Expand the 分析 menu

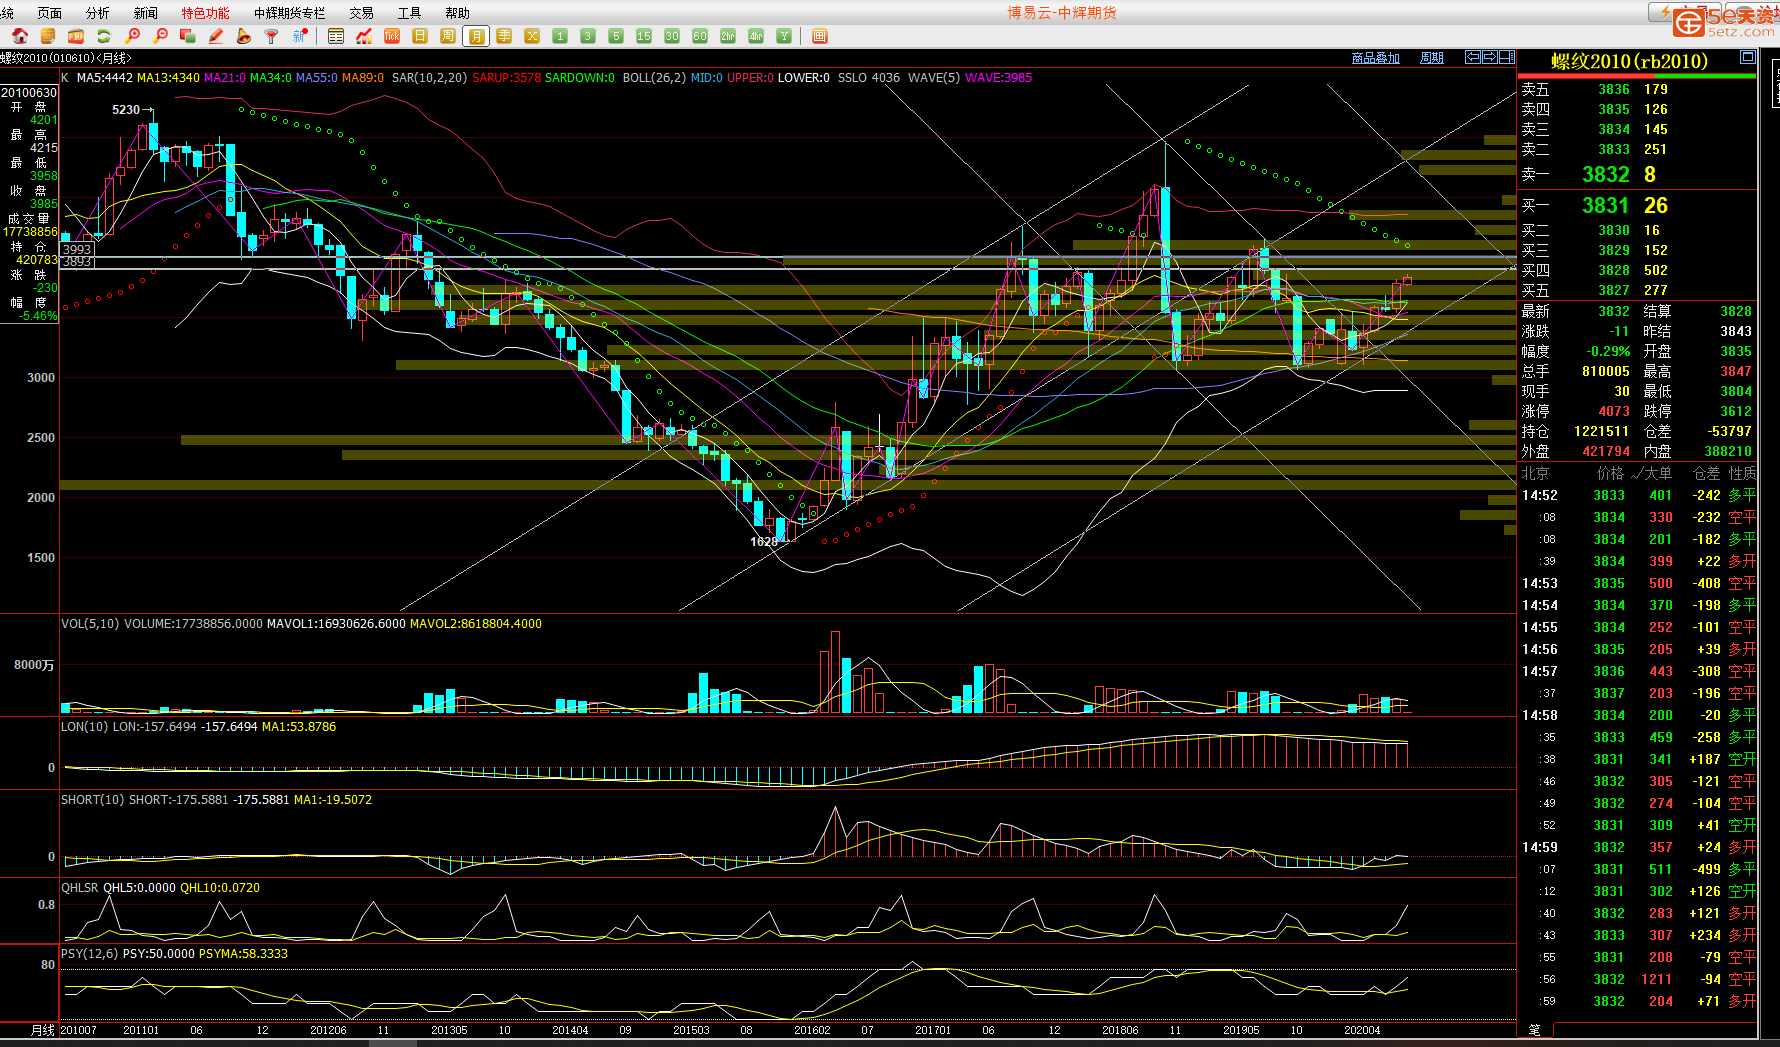click(98, 13)
